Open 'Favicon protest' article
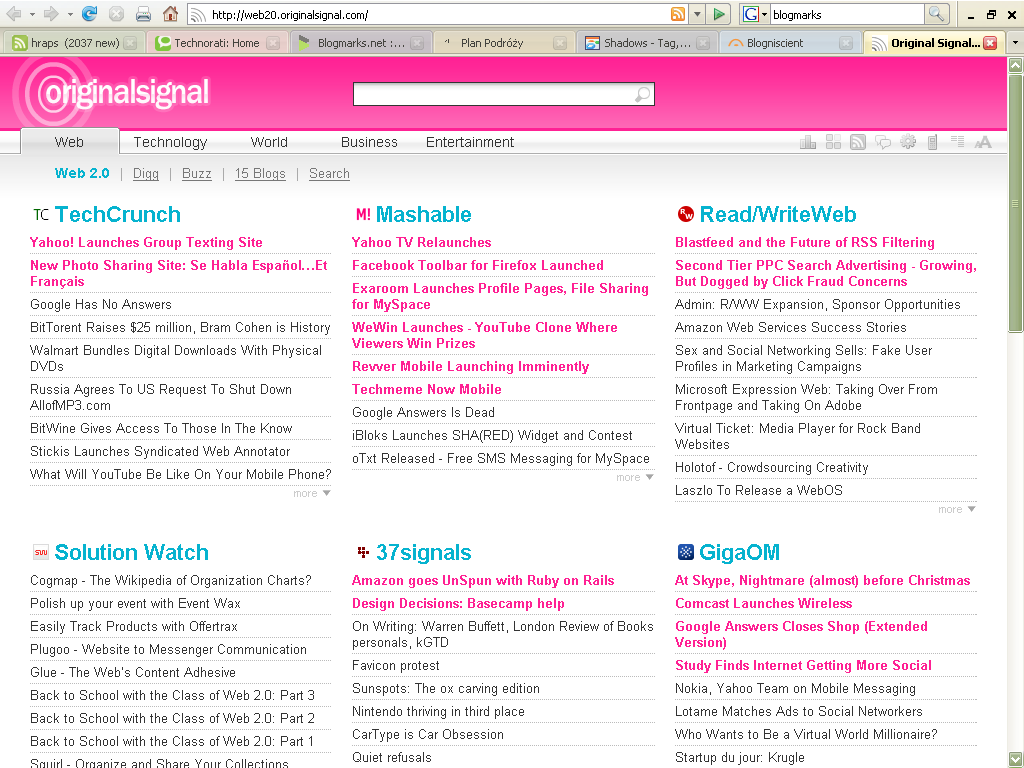Screen dimensions: 1024x768 pyautogui.click(x=396, y=665)
